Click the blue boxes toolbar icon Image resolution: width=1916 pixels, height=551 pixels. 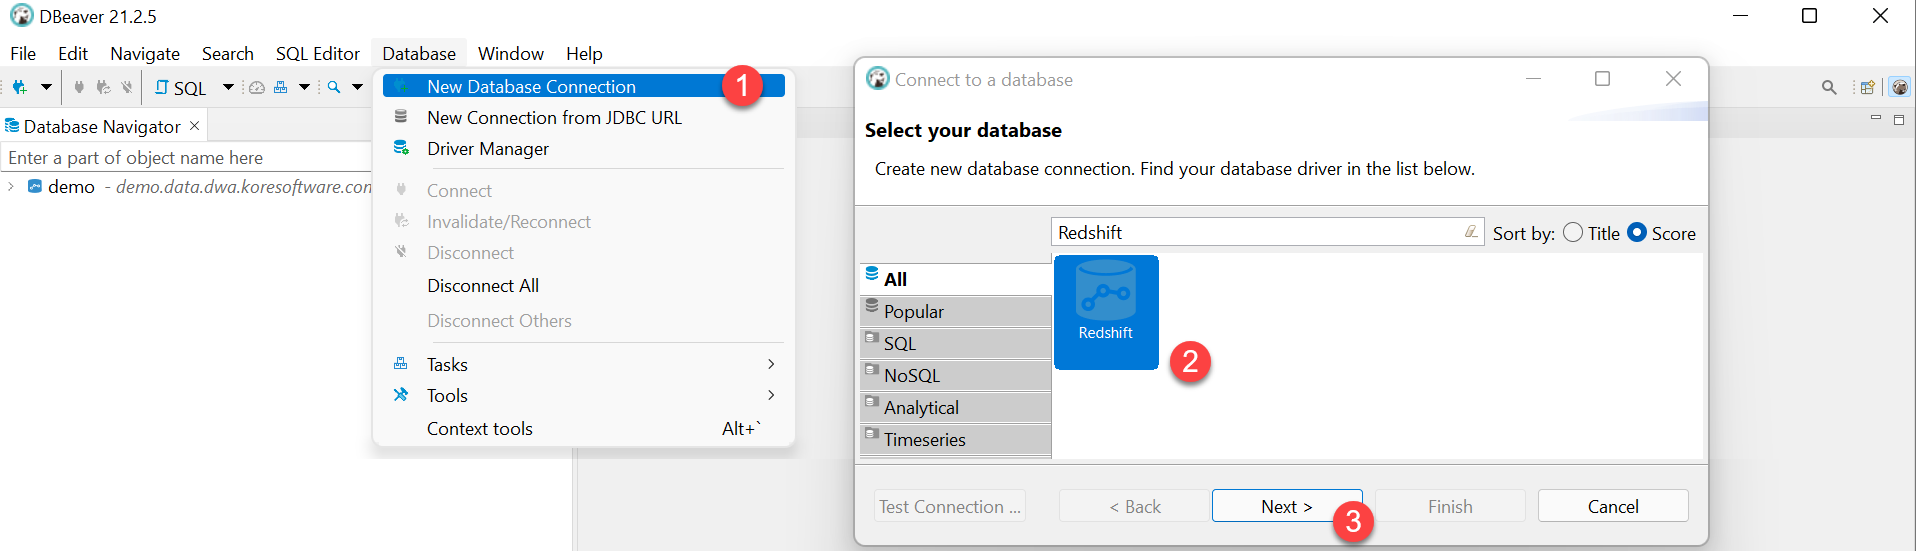281,87
